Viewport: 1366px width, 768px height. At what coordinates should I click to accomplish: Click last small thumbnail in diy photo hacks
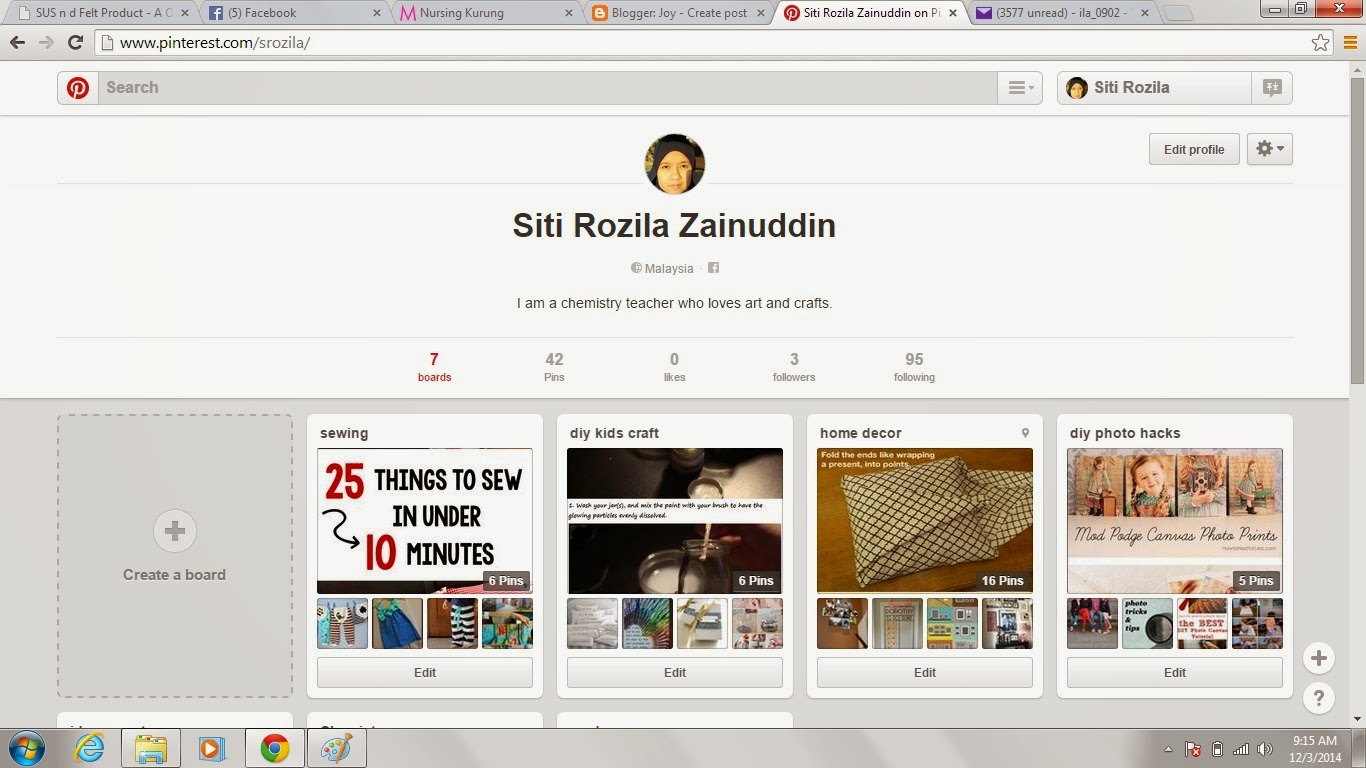(x=1257, y=624)
